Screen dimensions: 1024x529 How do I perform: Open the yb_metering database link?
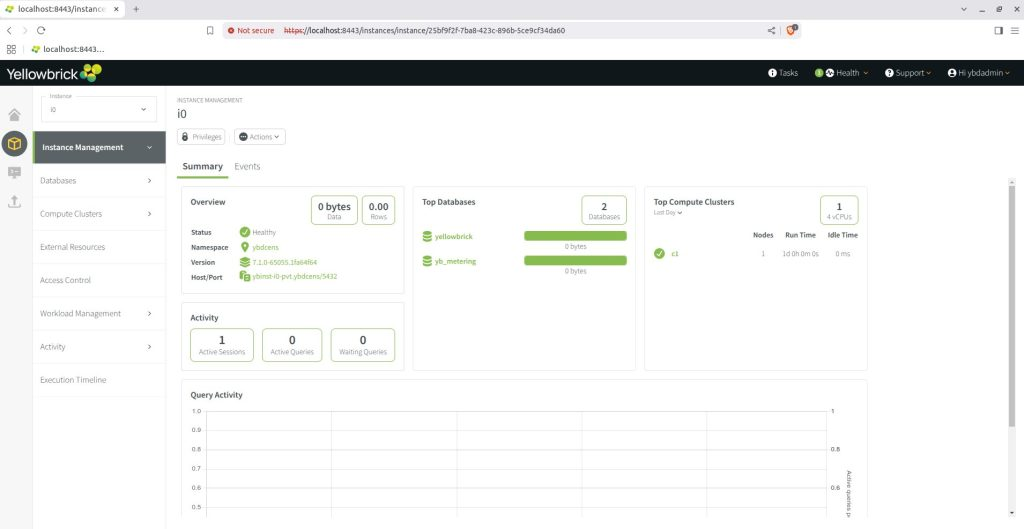coord(455,261)
